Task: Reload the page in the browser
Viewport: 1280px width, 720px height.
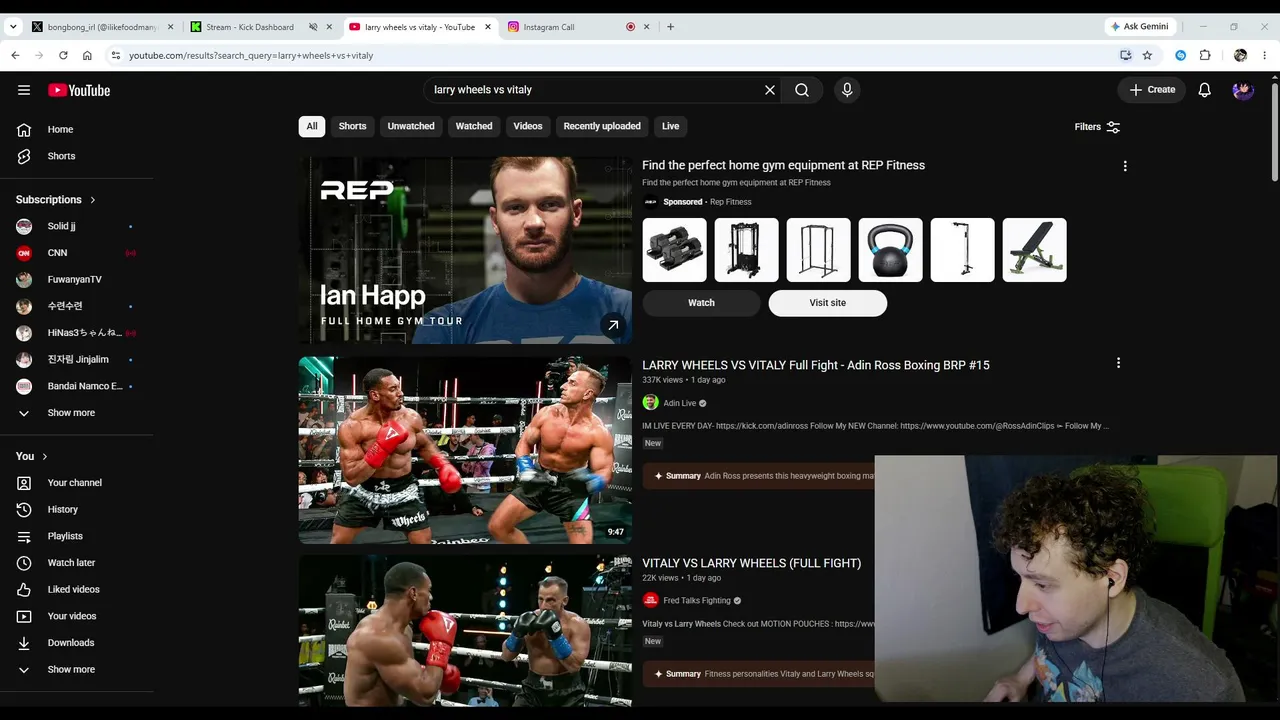Action: pos(63,55)
